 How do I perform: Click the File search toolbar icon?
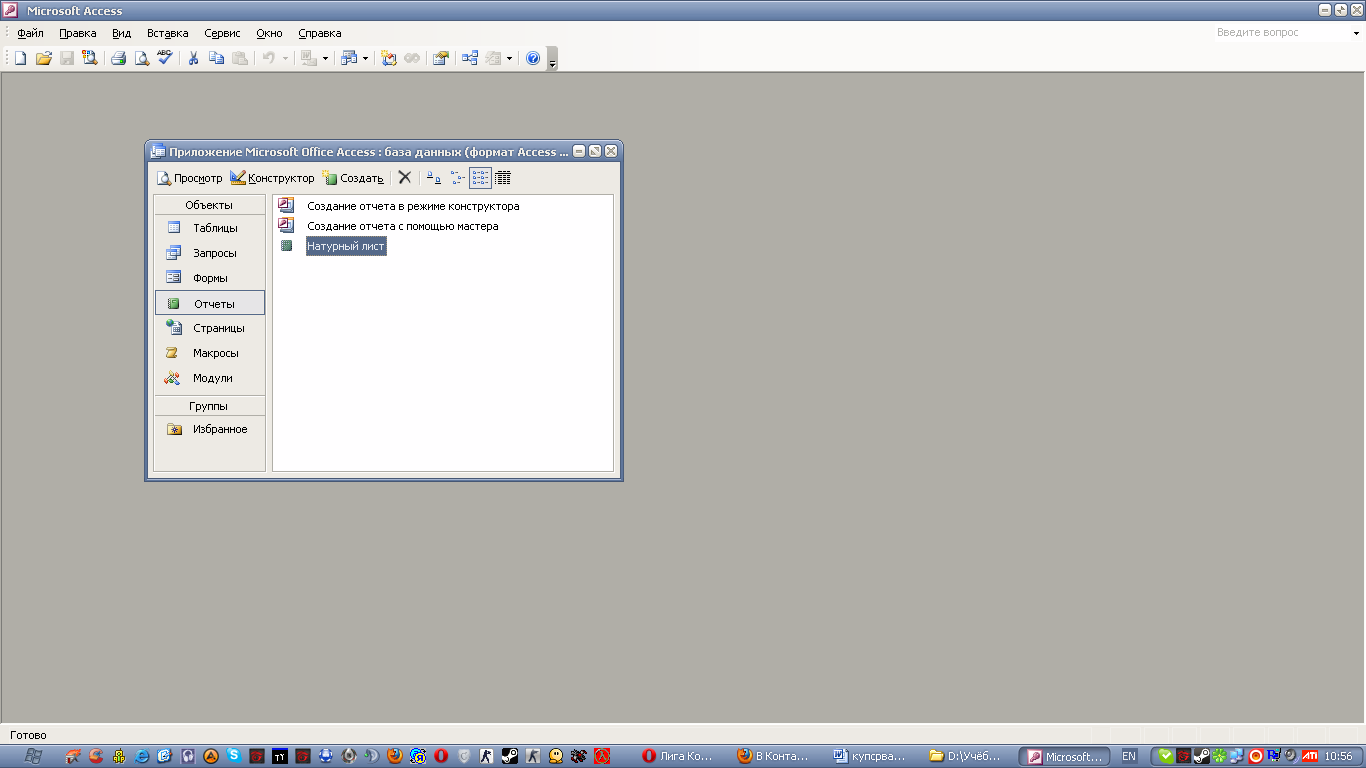click(90, 58)
